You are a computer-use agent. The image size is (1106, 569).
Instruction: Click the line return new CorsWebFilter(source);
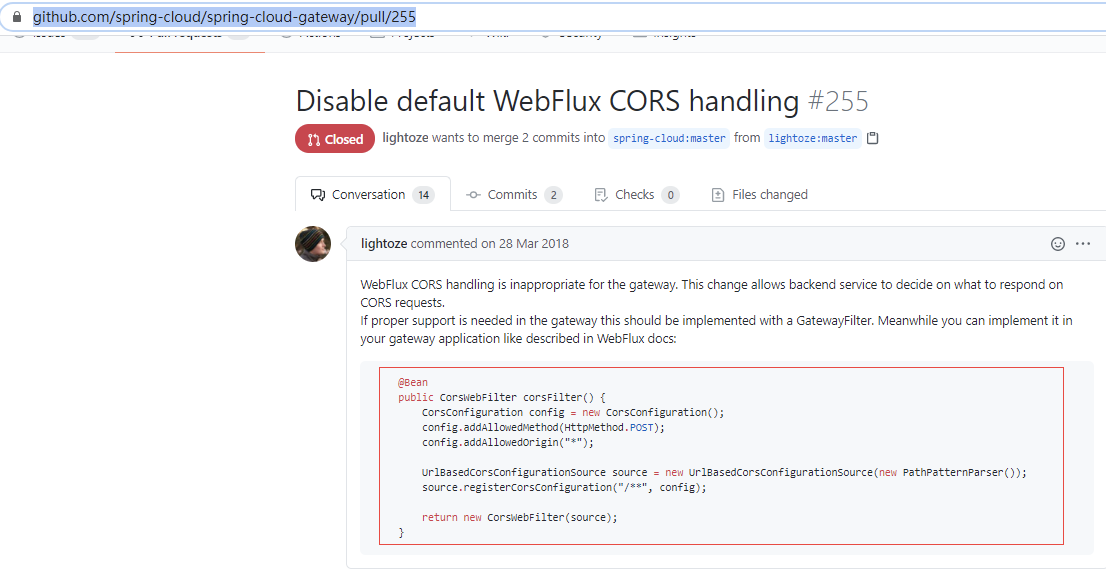519,517
